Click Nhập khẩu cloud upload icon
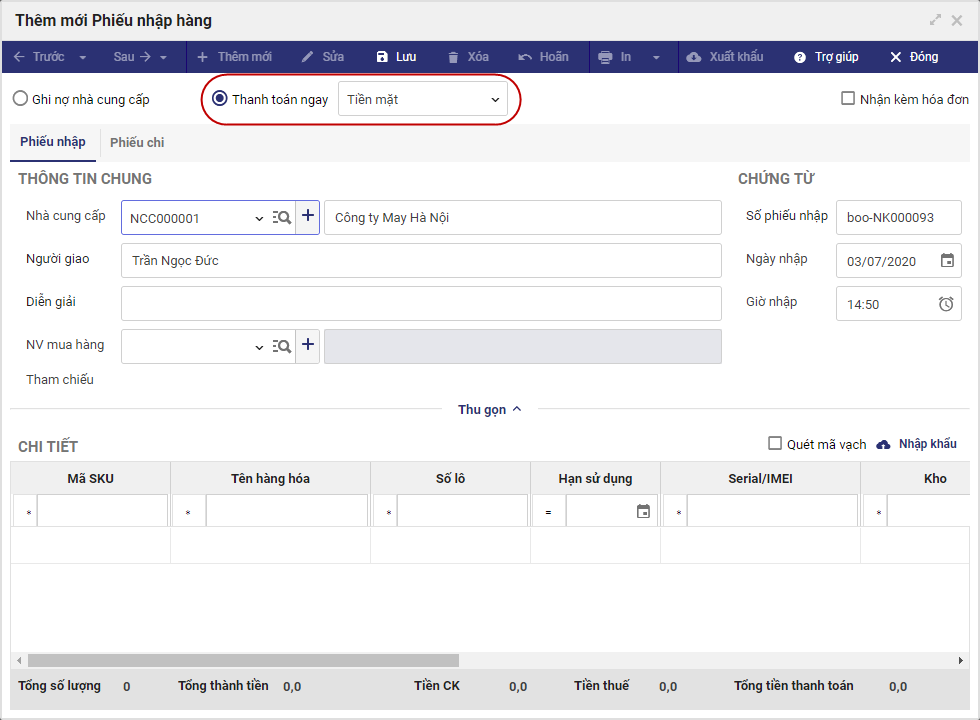Screen dimensions: 980x720 tap(883, 444)
